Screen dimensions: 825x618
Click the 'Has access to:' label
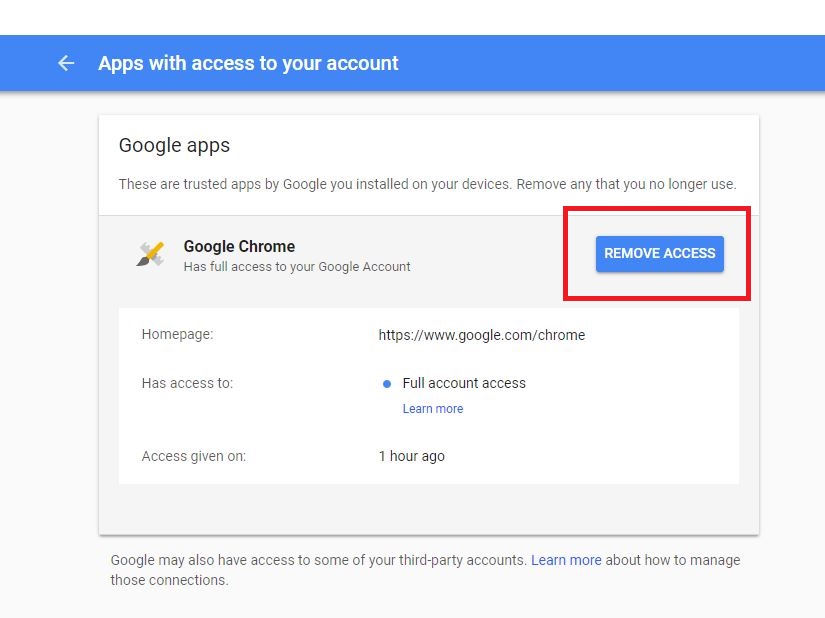(187, 383)
